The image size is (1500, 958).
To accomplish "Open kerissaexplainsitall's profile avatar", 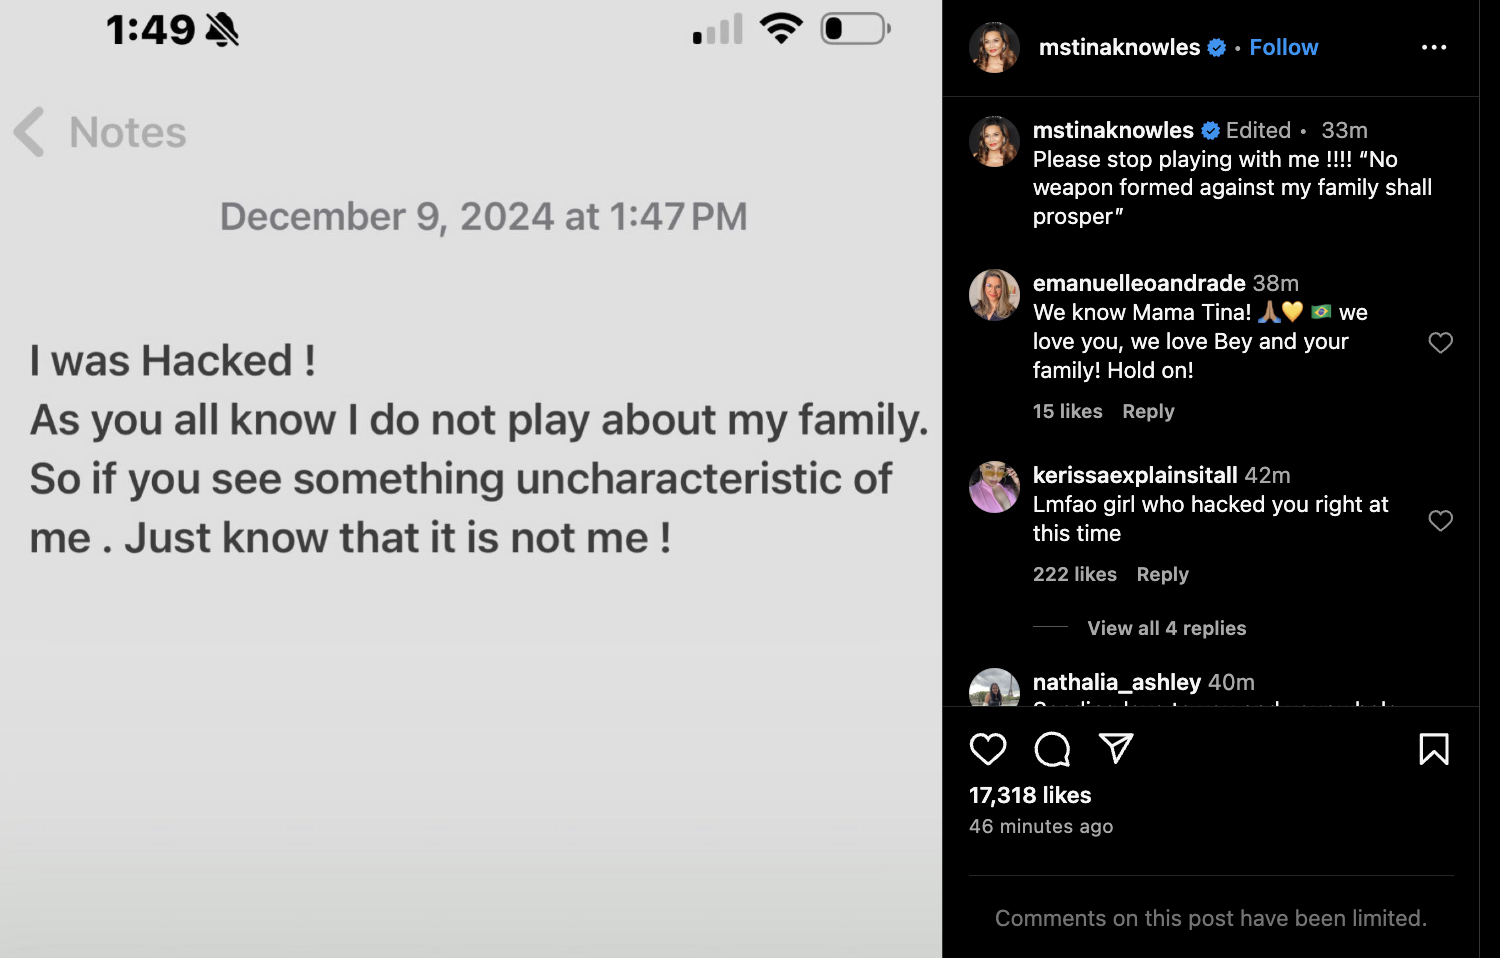I will 994,487.
